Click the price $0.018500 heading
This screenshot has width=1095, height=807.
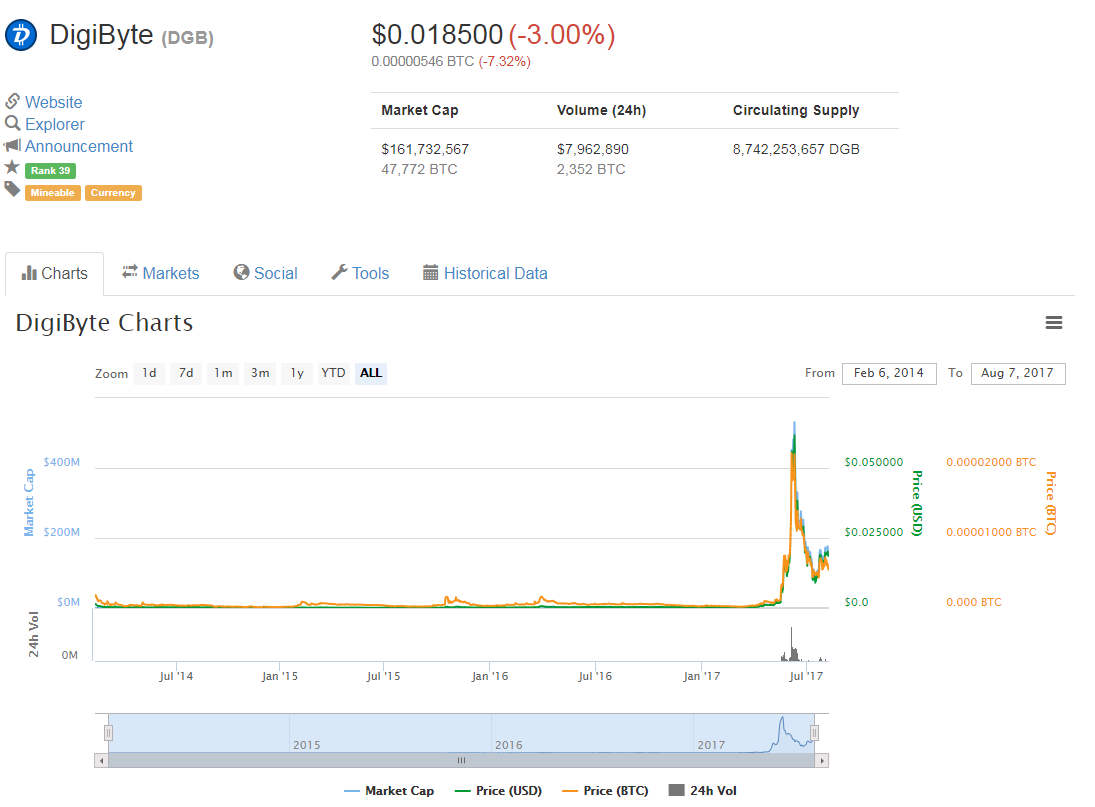[x=437, y=35]
